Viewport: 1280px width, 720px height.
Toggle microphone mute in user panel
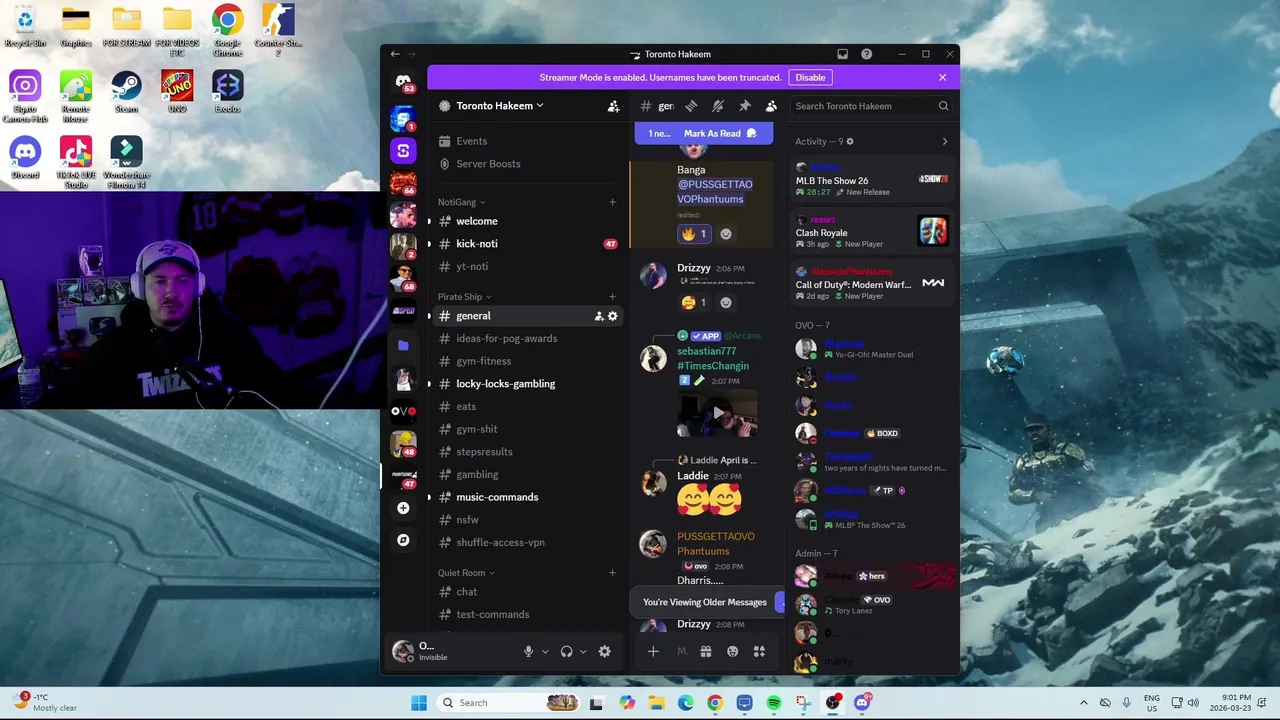[528, 651]
